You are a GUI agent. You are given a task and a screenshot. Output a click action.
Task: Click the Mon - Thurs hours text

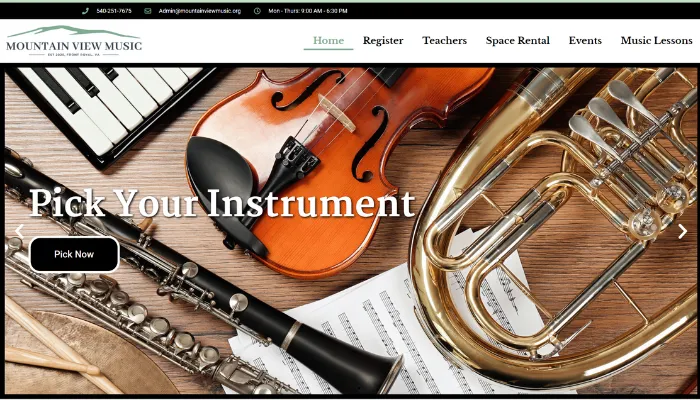point(308,11)
